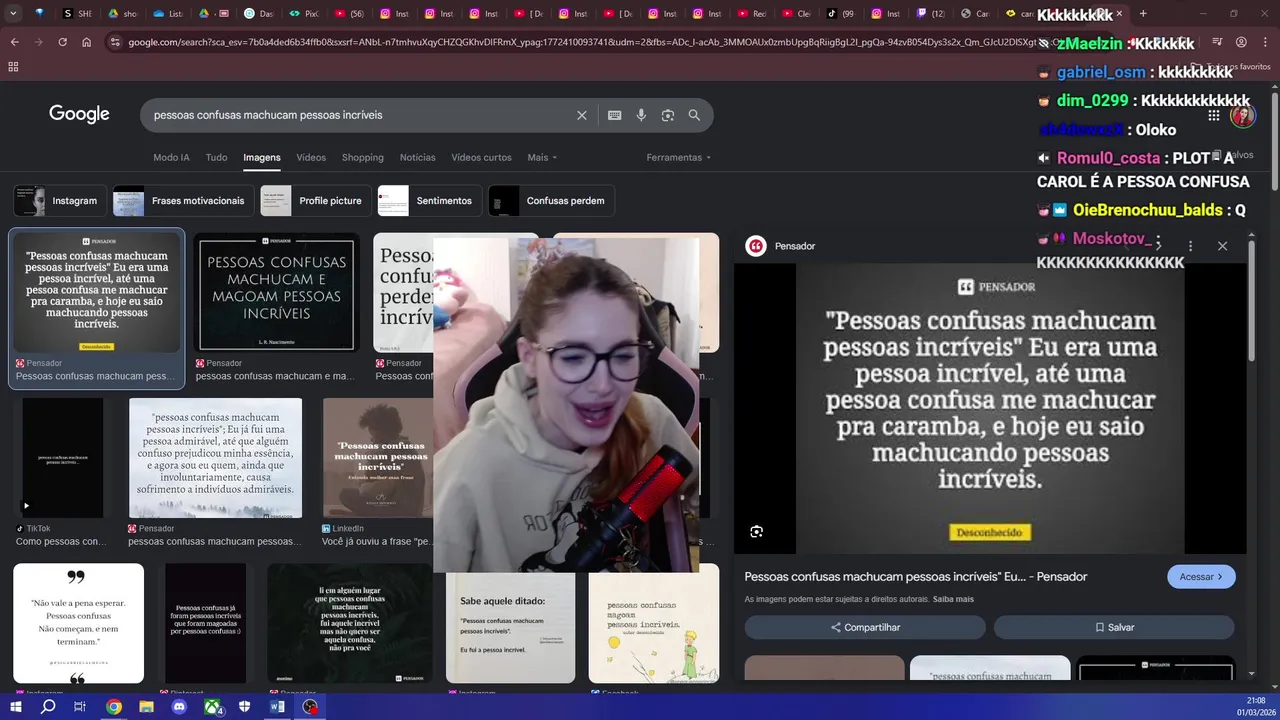
Task: Click the Google logo
Action: coord(79,114)
